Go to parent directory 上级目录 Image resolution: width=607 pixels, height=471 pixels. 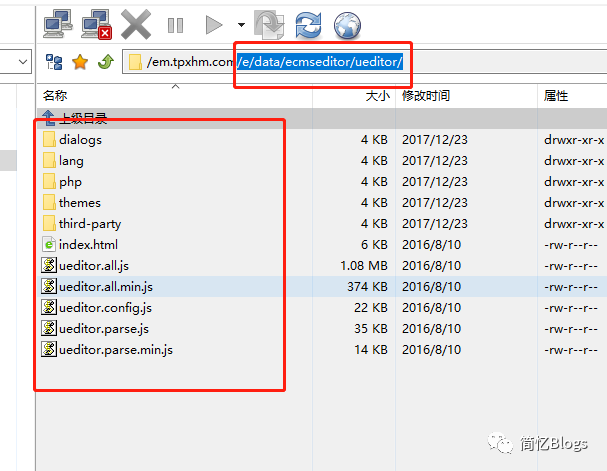[x=82, y=118]
